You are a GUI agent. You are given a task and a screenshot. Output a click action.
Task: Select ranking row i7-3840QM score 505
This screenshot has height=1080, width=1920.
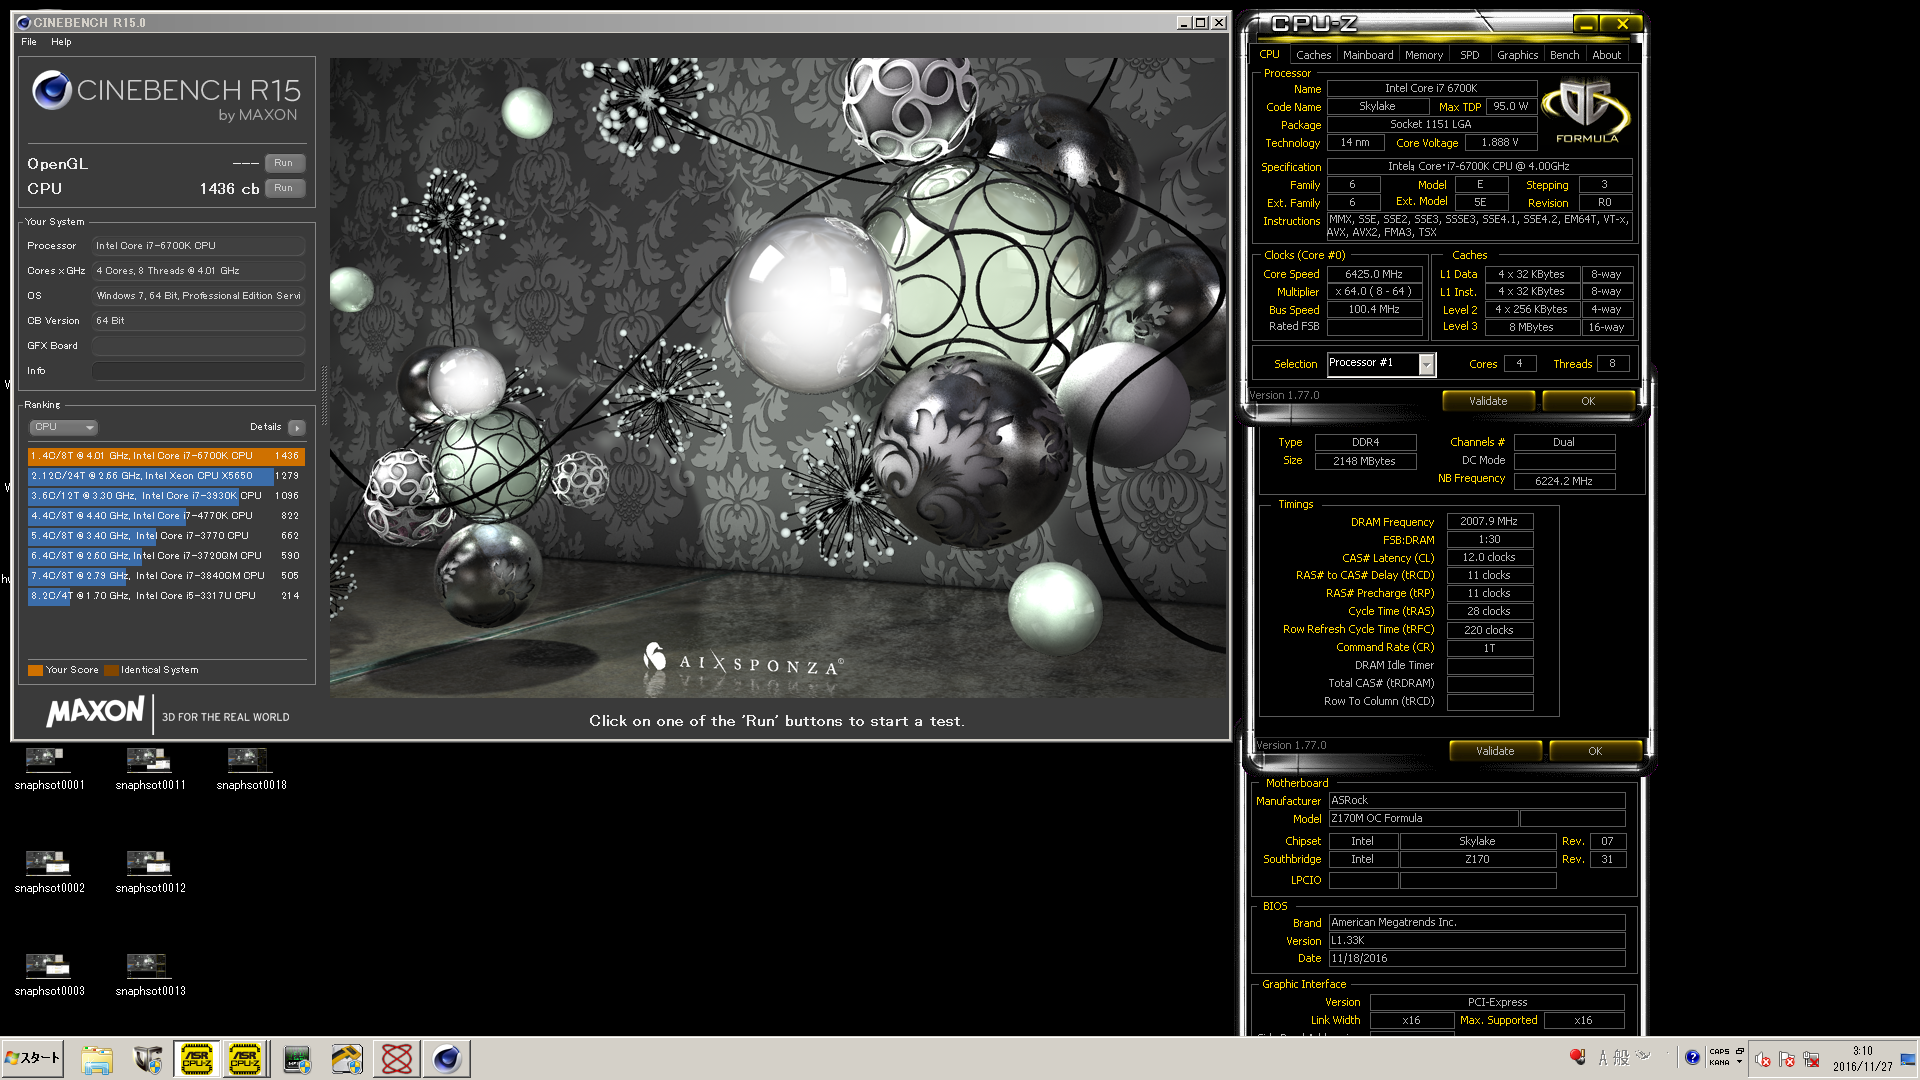pos(166,576)
